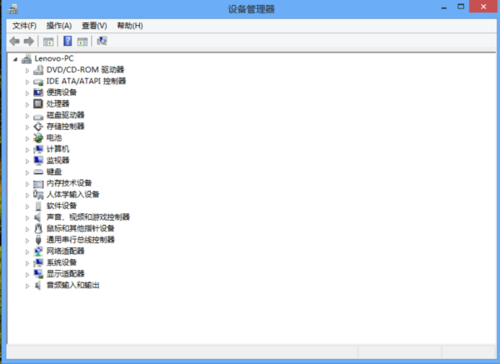Collapse the Lenovo-PC root node
This screenshot has height=364, width=500.
15,59
